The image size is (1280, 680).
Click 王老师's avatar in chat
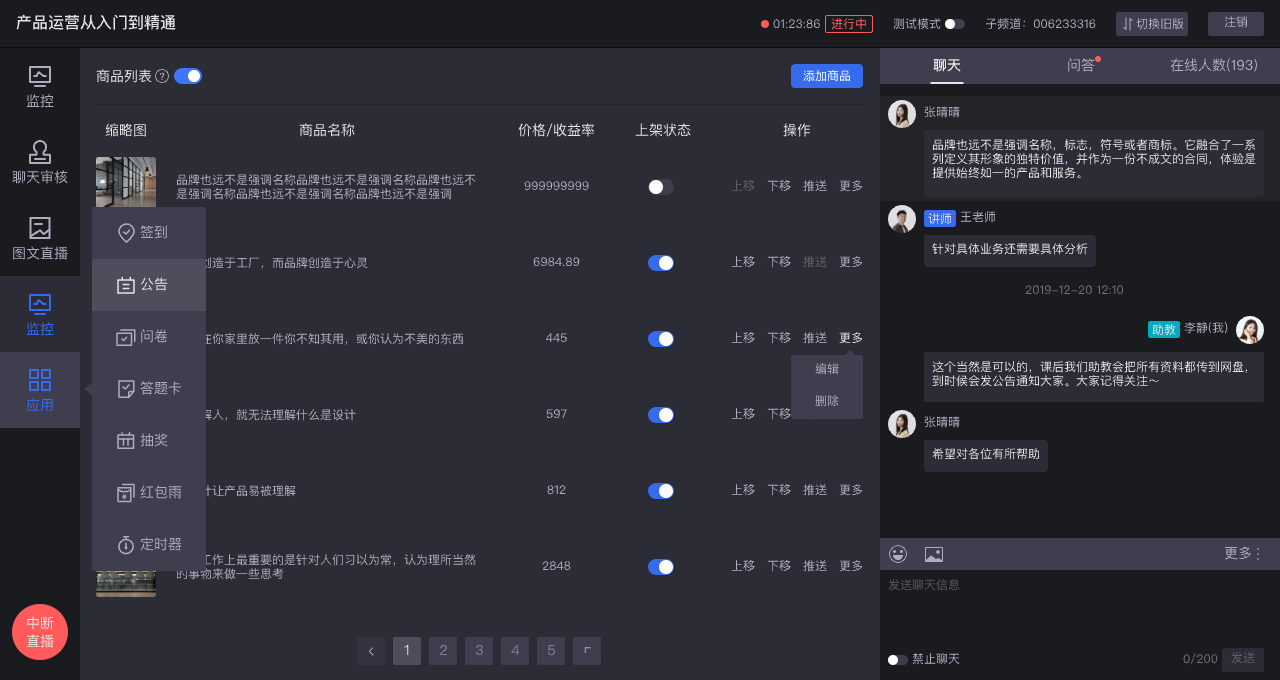coord(902,219)
